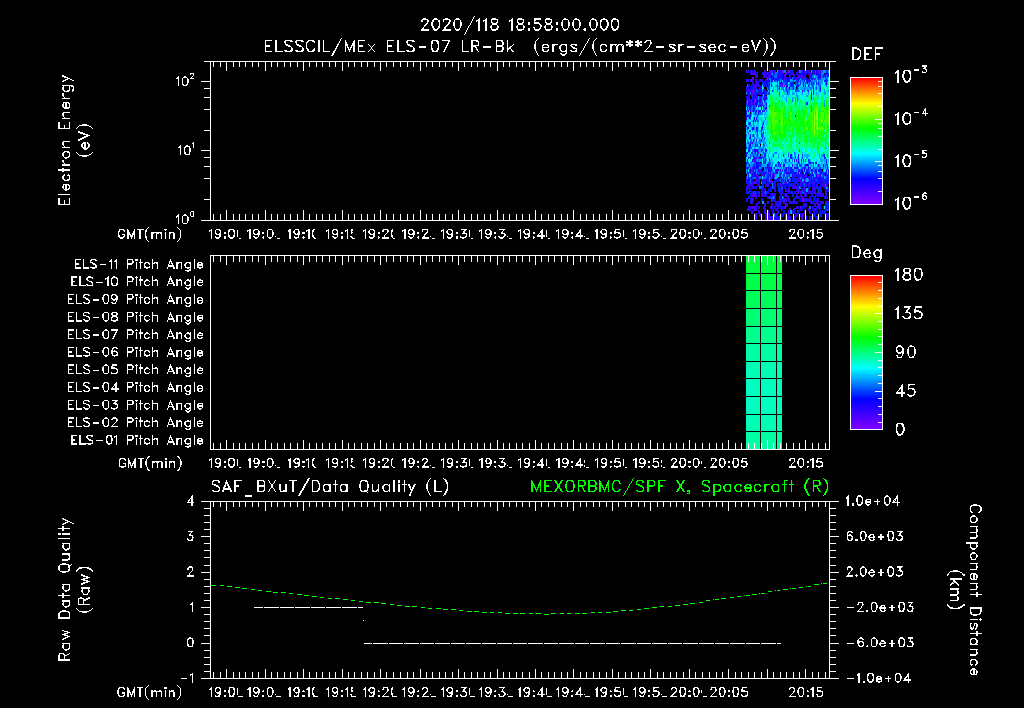The image size is (1024, 708).
Task: Click GMT(min) label under the bottom panel
Action: [150, 692]
